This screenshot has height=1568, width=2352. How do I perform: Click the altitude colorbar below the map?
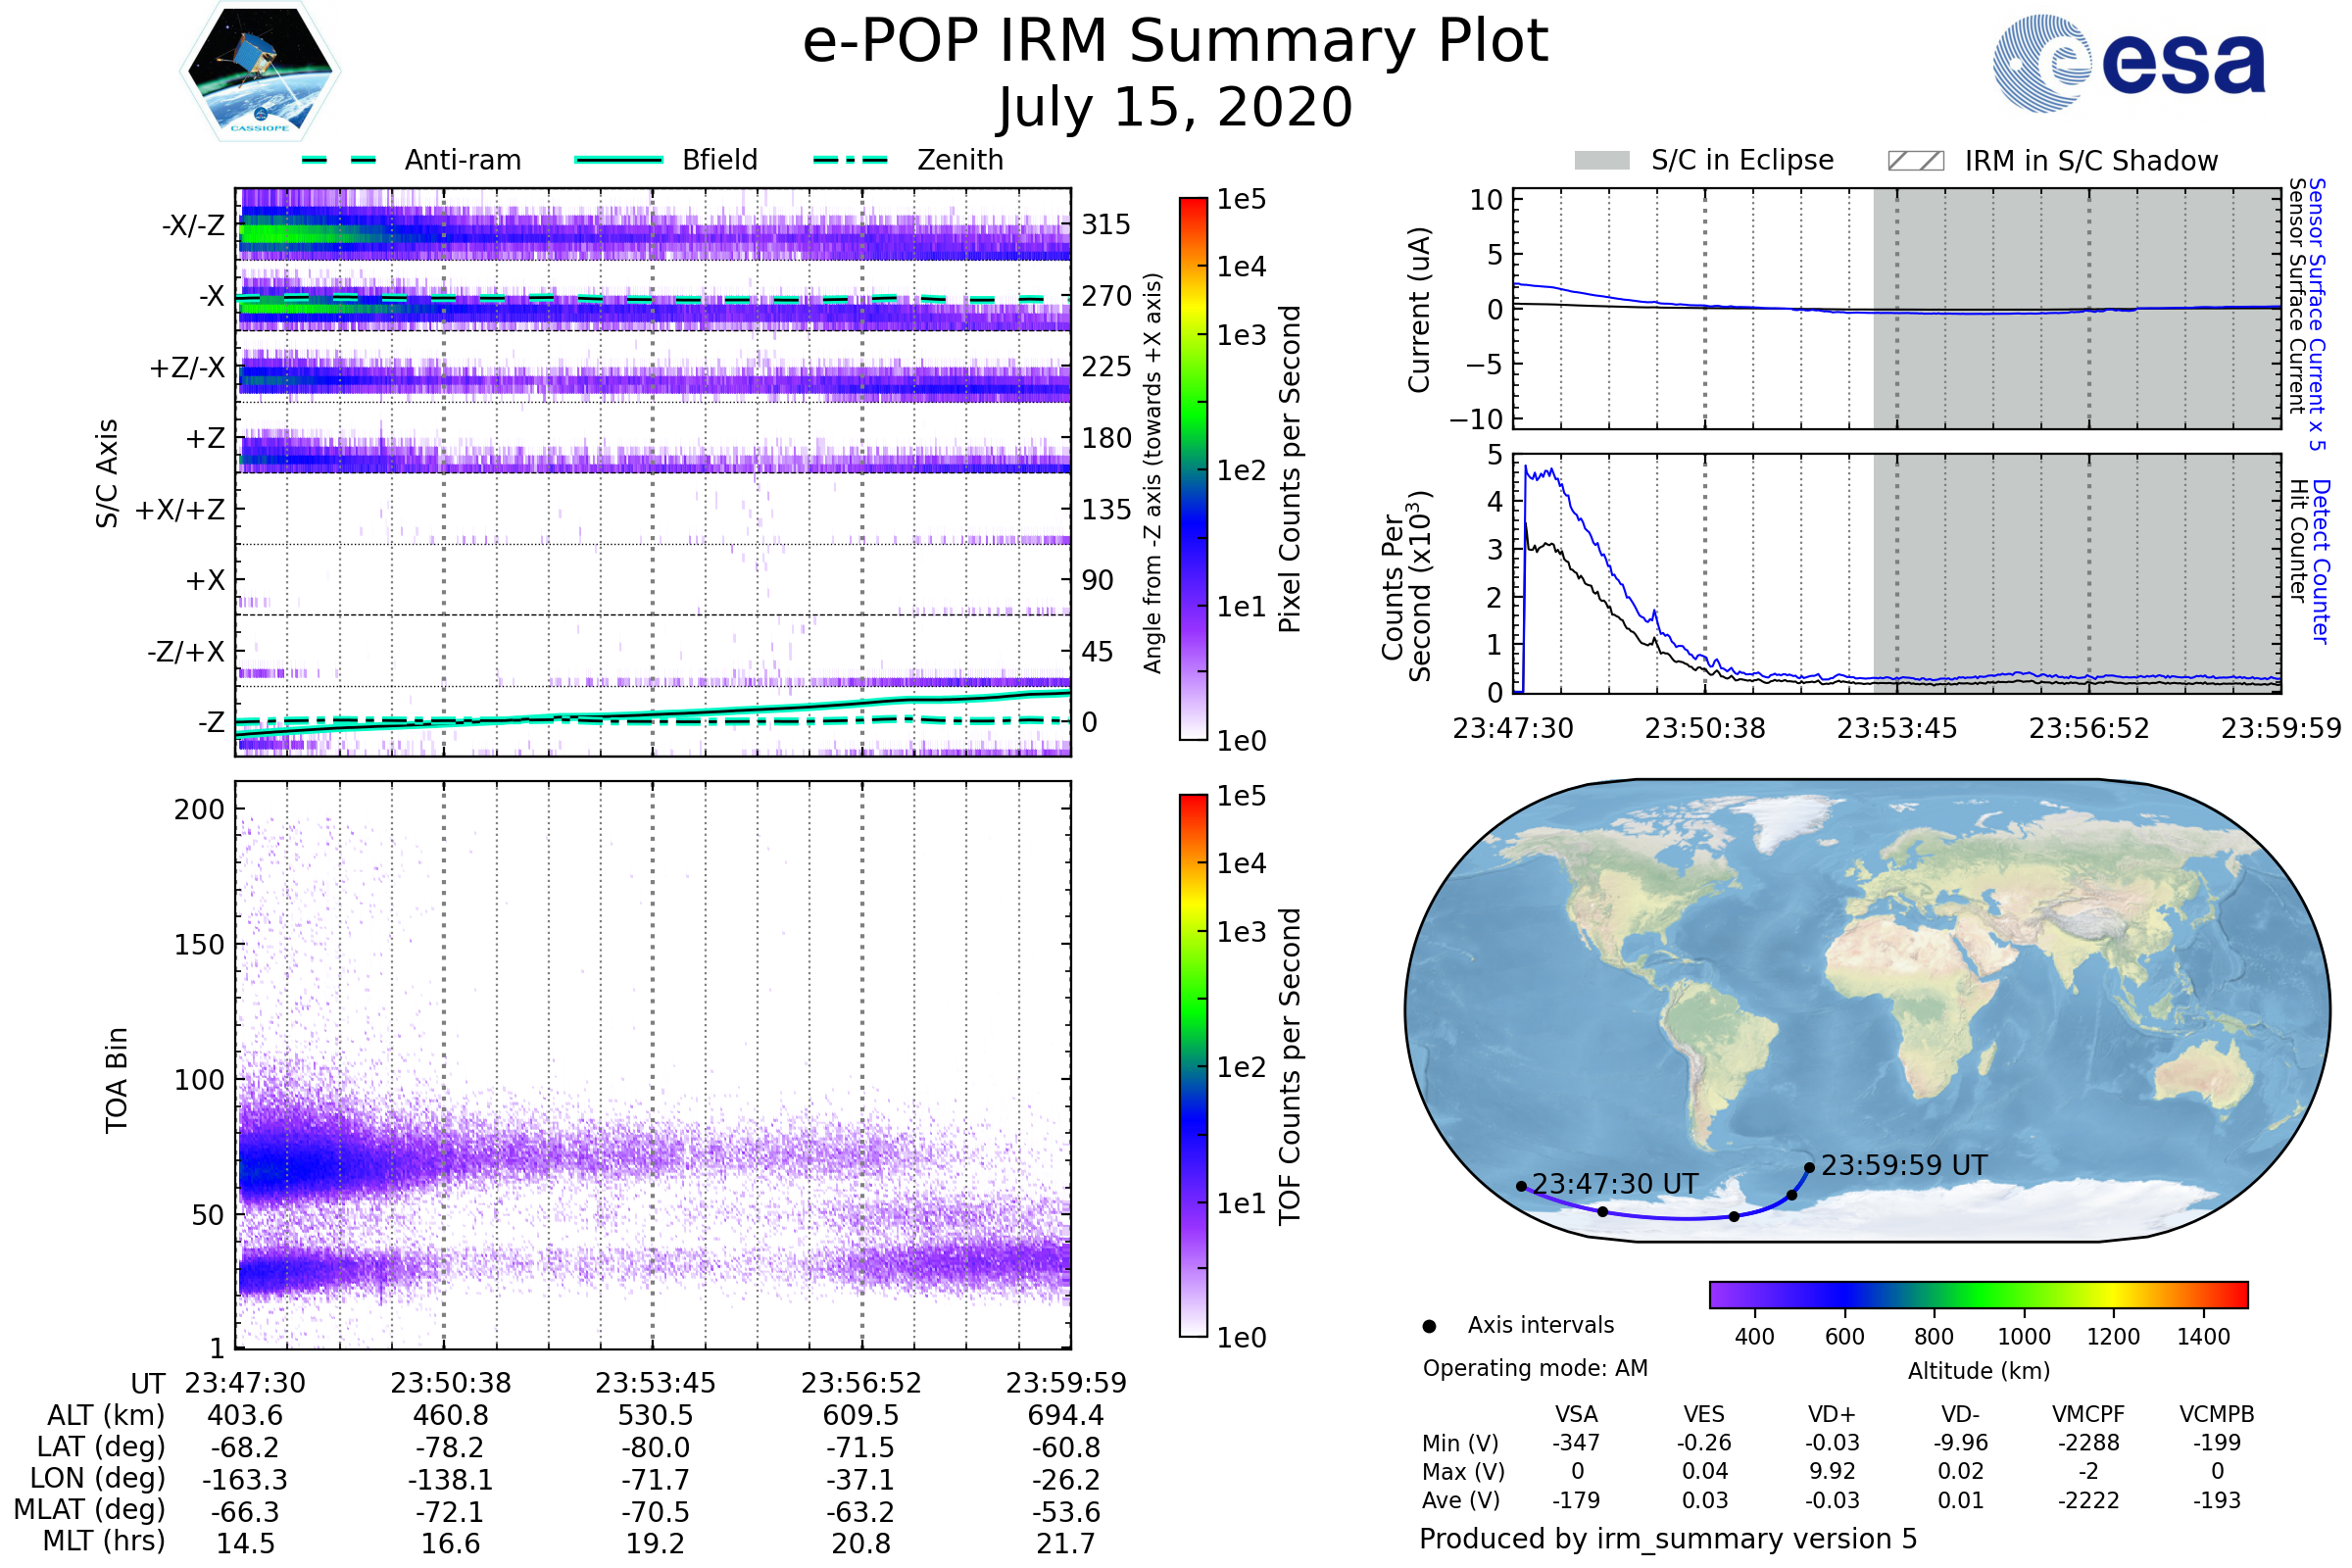(1978, 1295)
